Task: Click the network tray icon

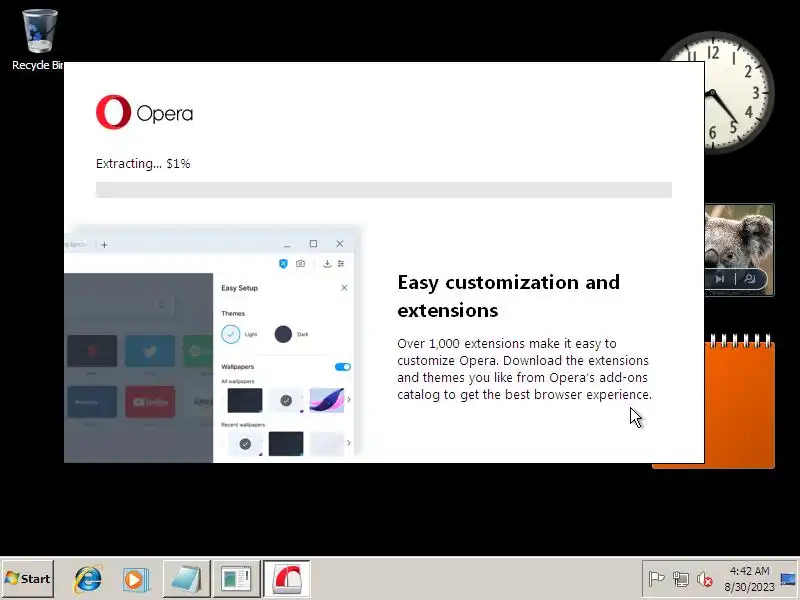Action: pos(681,579)
